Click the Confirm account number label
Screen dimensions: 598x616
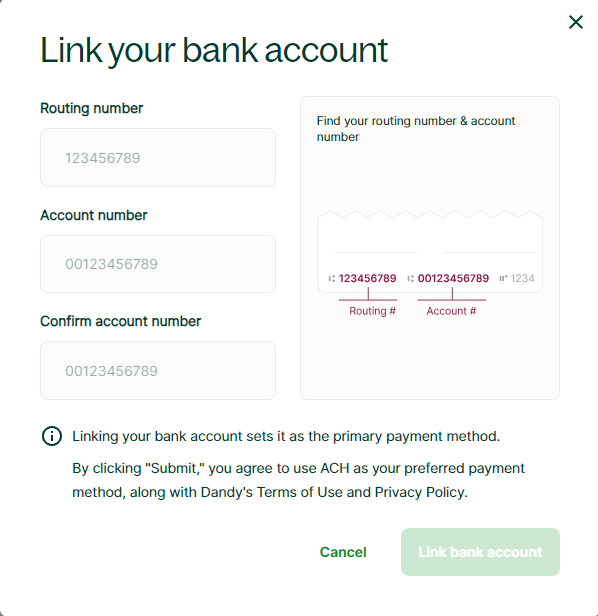click(x=121, y=321)
